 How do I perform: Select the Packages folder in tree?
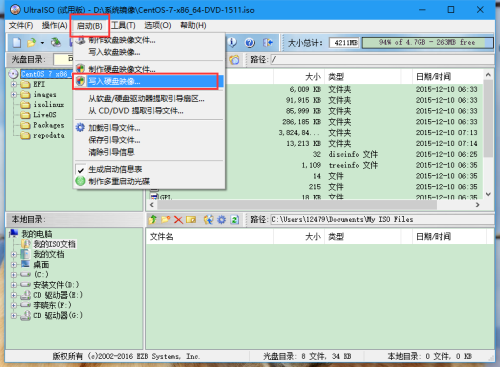coord(49,125)
